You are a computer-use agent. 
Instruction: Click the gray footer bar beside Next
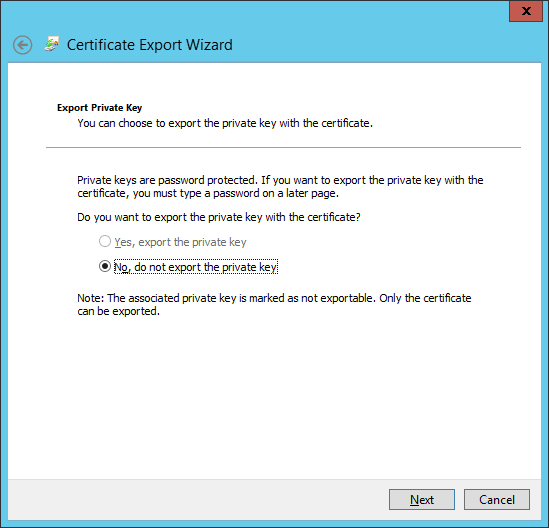[x=196, y=499]
